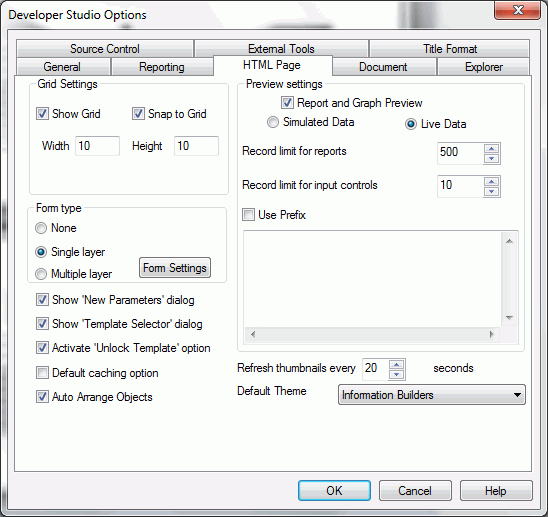Open the Default Theme dropdown
Viewport: 548px width, 517px height.
pyautogui.click(x=432, y=395)
